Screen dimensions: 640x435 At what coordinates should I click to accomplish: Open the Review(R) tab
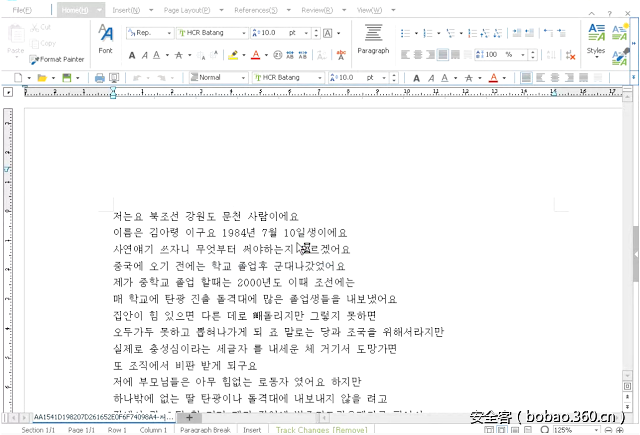[x=317, y=10]
